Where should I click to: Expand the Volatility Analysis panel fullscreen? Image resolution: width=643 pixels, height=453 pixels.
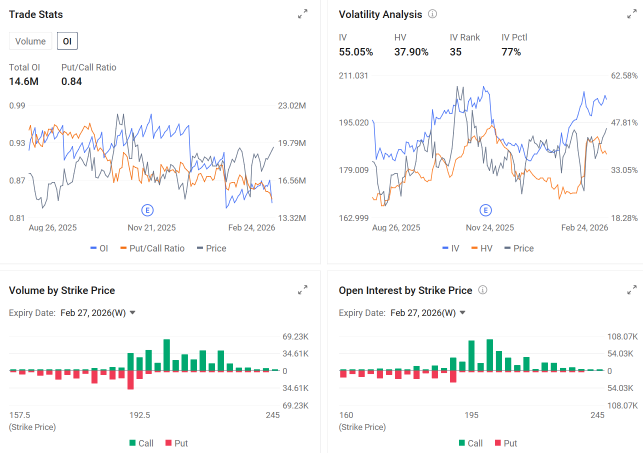coord(632,14)
